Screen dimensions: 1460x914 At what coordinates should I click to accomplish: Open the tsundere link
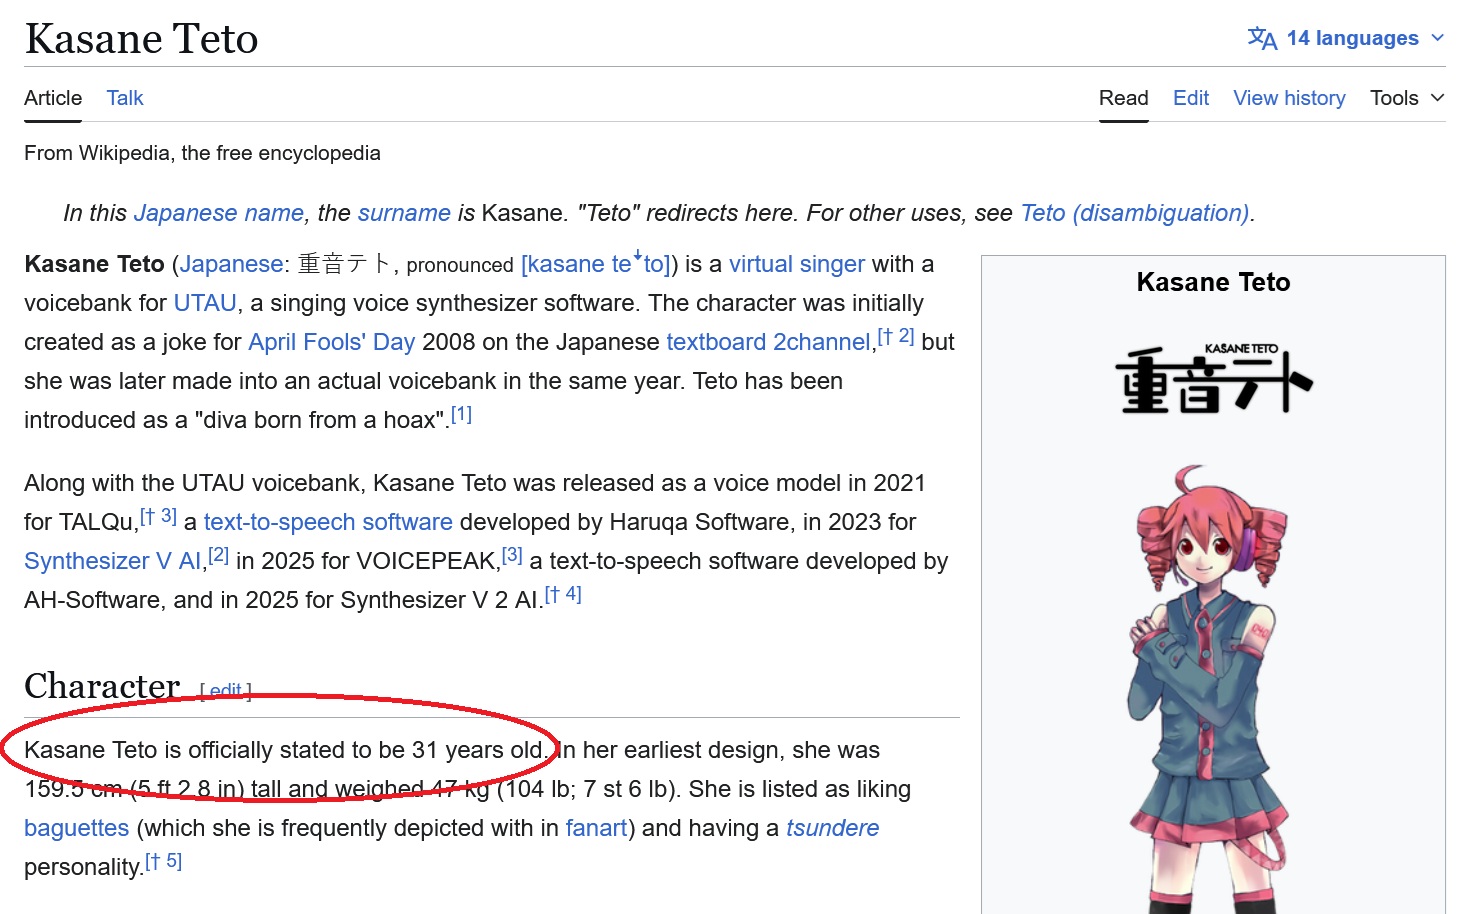(832, 828)
